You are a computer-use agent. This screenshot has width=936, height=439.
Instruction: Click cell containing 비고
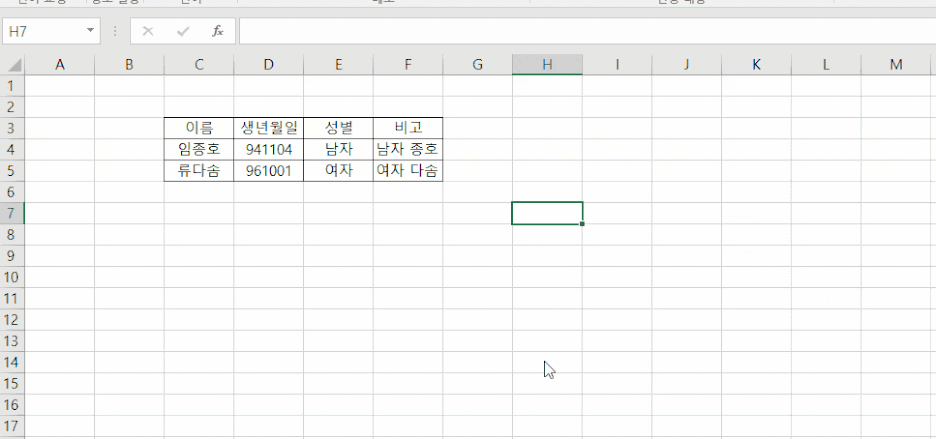(x=408, y=128)
